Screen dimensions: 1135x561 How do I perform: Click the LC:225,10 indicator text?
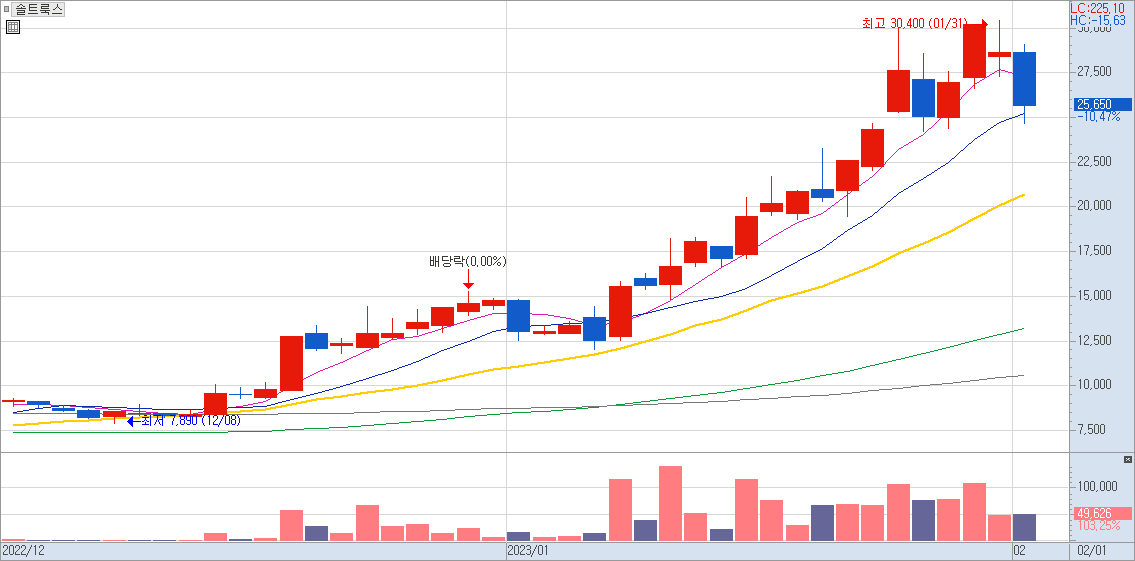pyautogui.click(x=1098, y=8)
